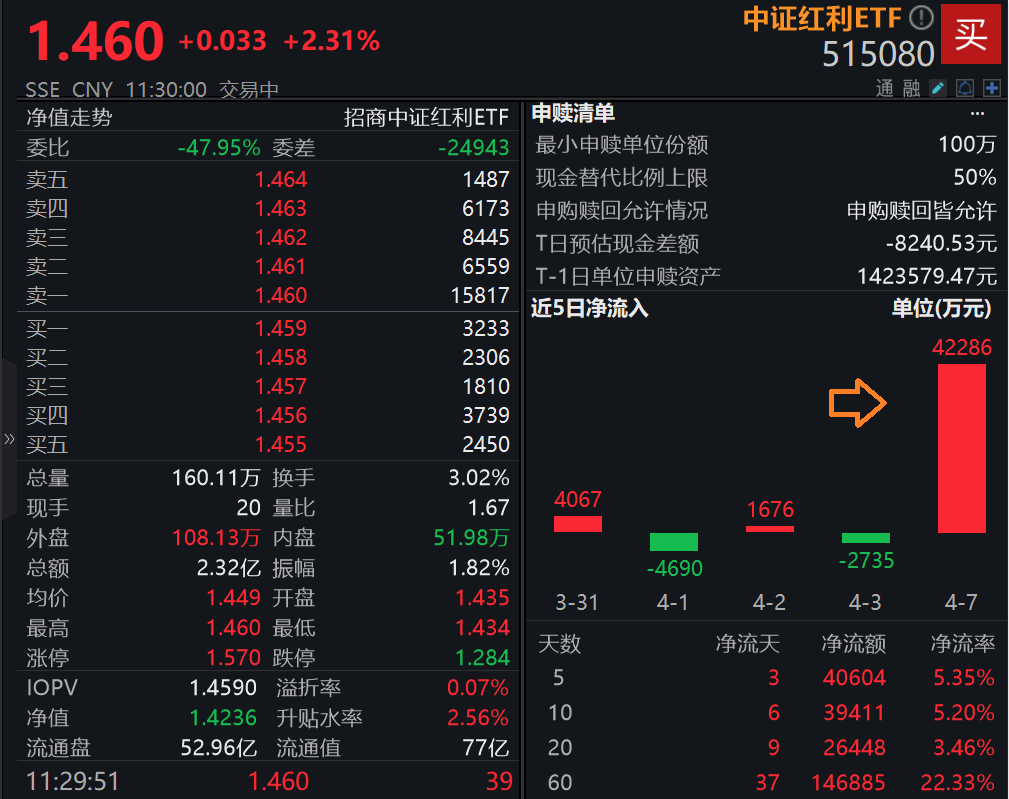Select the 卖五 price 1.464

(x=281, y=179)
